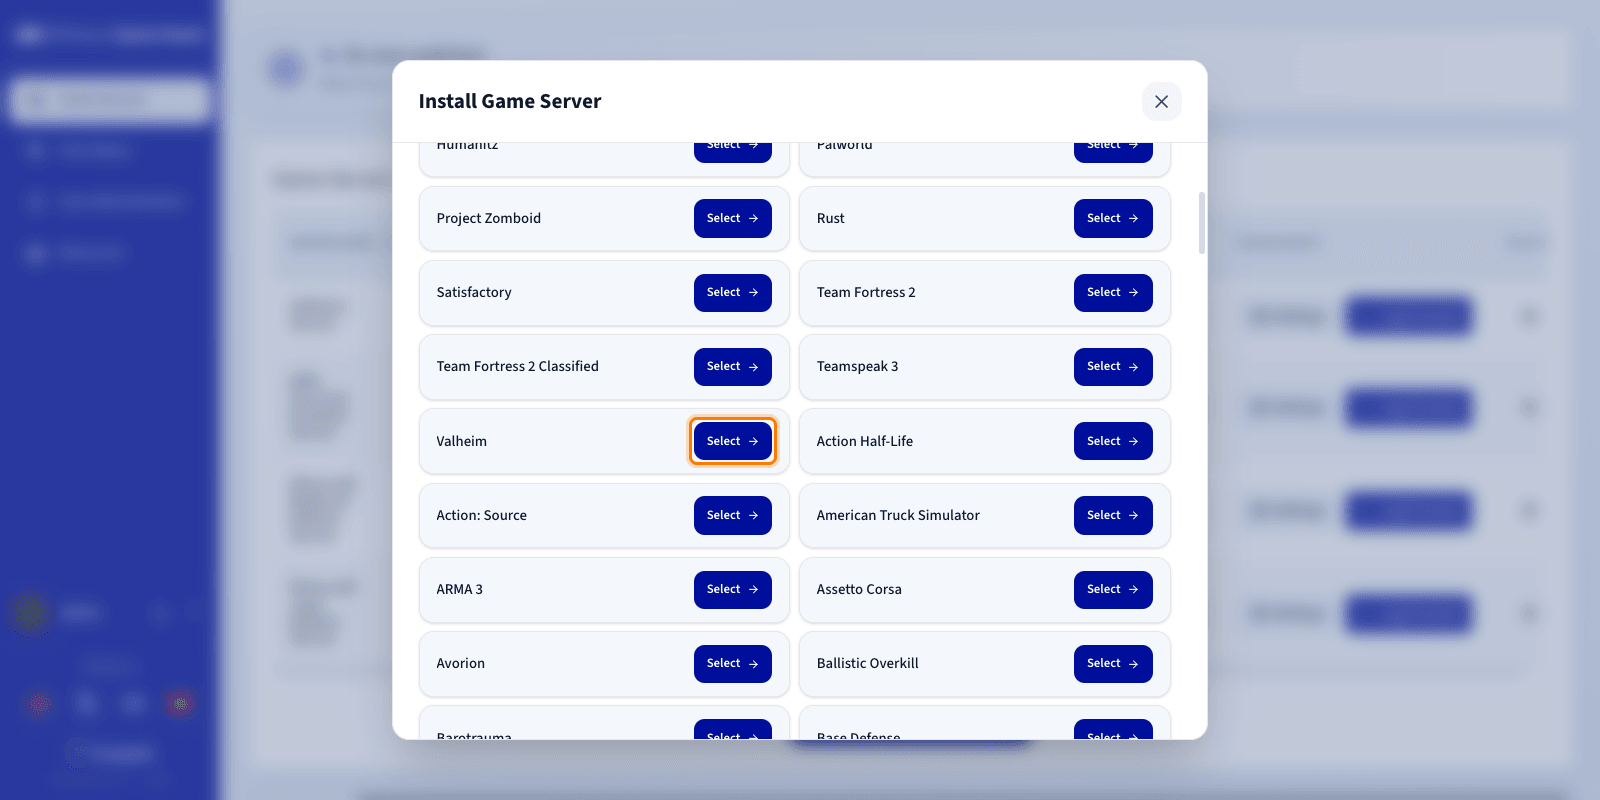The width and height of the screenshot is (1600, 800).
Task: Select the Valheim game server
Action: (733, 441)
